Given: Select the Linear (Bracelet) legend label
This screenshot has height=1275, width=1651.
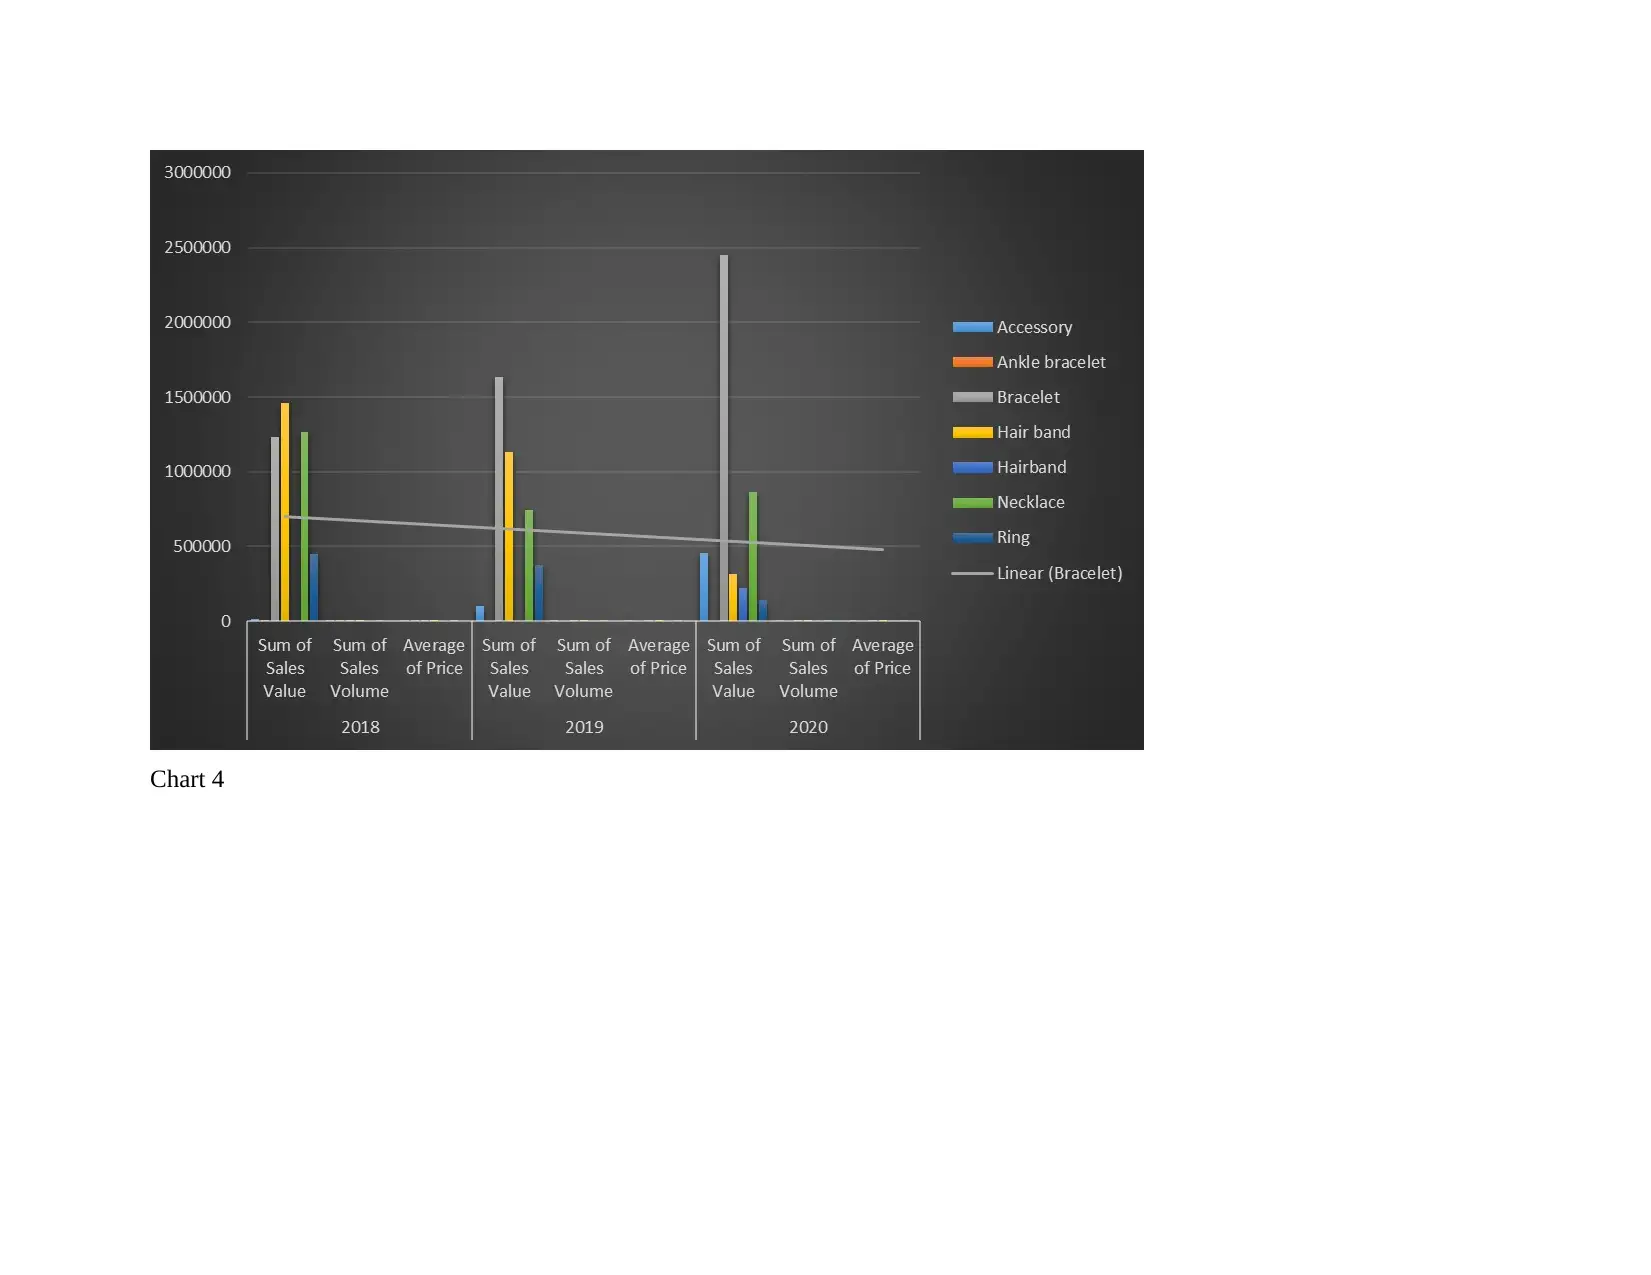Looking at the screenshot, I should [x=1059, y=573].
